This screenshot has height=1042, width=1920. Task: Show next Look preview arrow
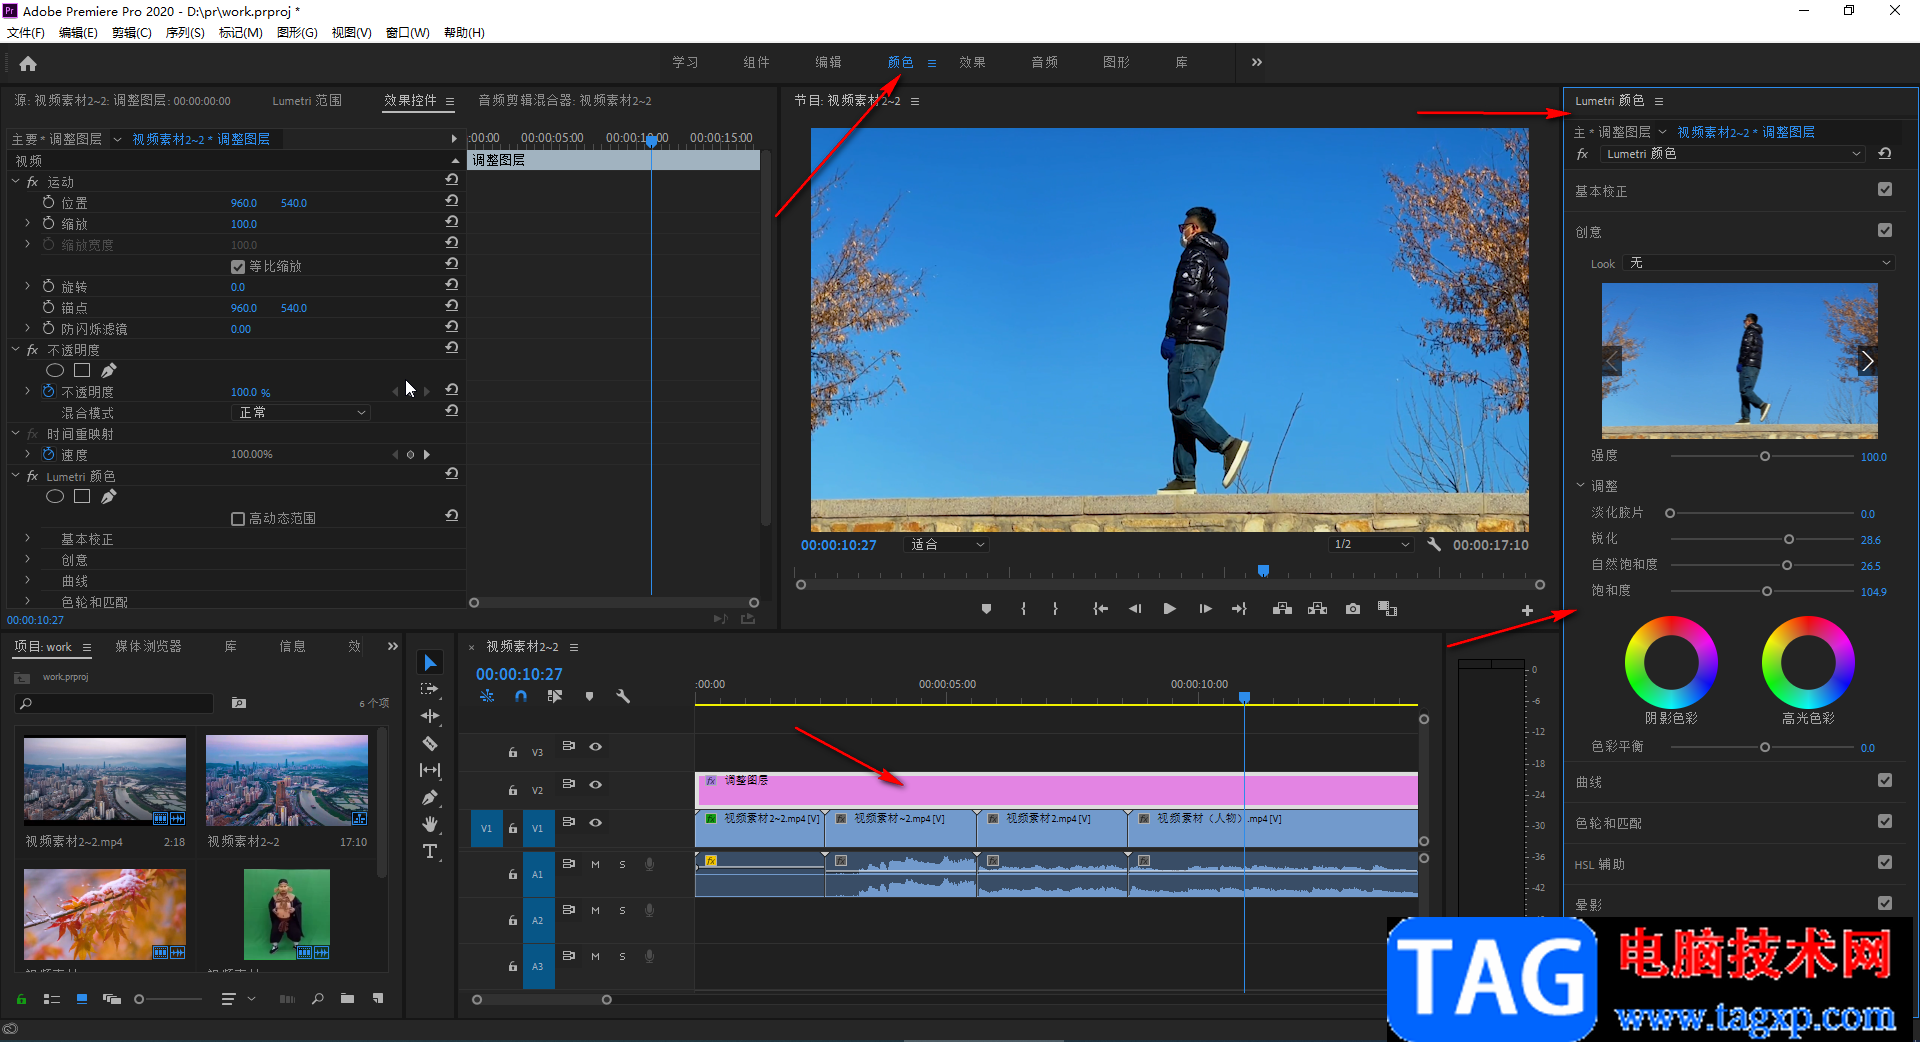click(x=1867, y=361)
